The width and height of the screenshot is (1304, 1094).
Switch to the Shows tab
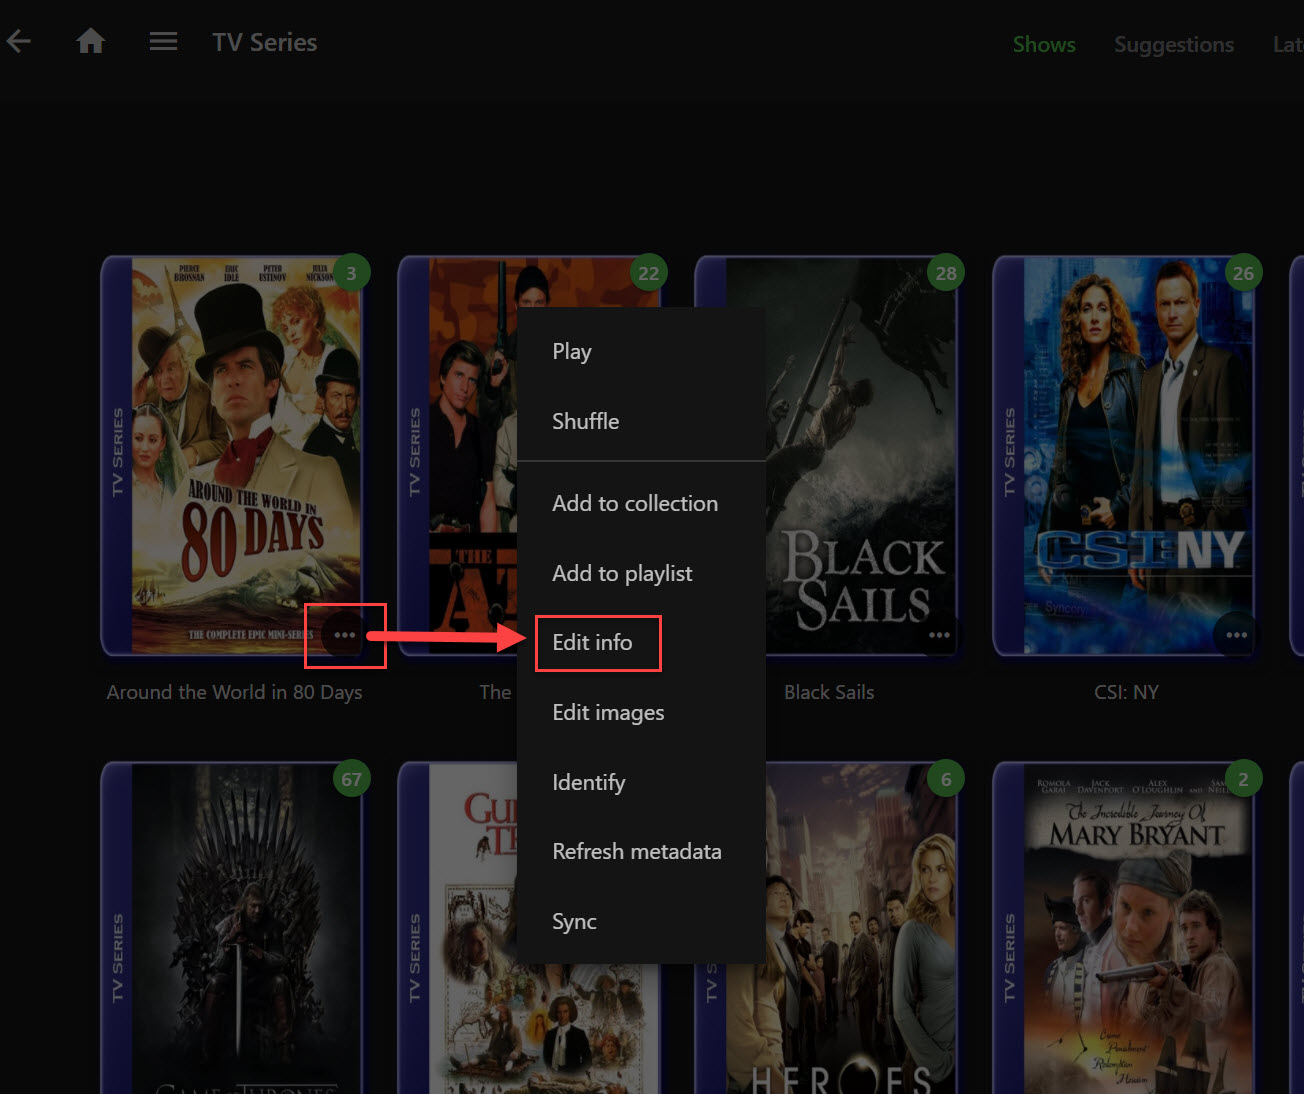point(1044,44)
